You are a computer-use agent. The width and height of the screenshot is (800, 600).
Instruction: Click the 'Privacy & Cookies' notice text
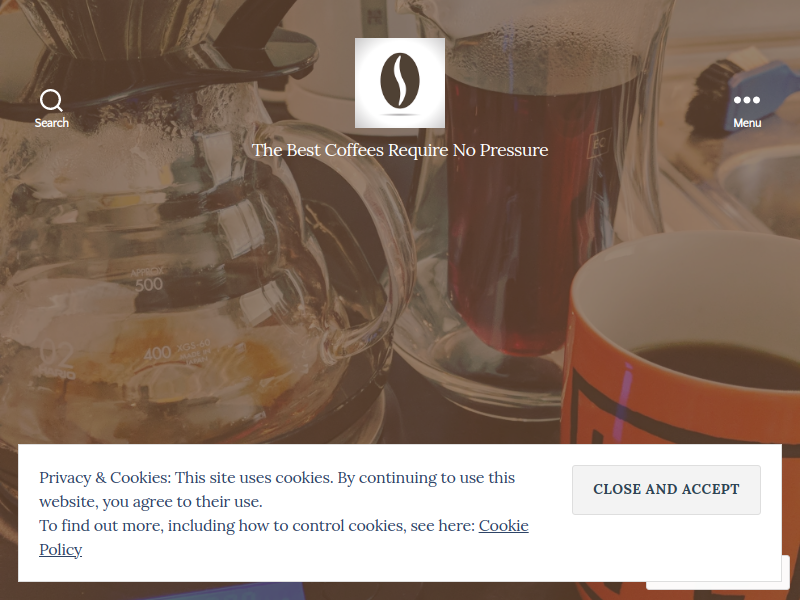point(105,478)
